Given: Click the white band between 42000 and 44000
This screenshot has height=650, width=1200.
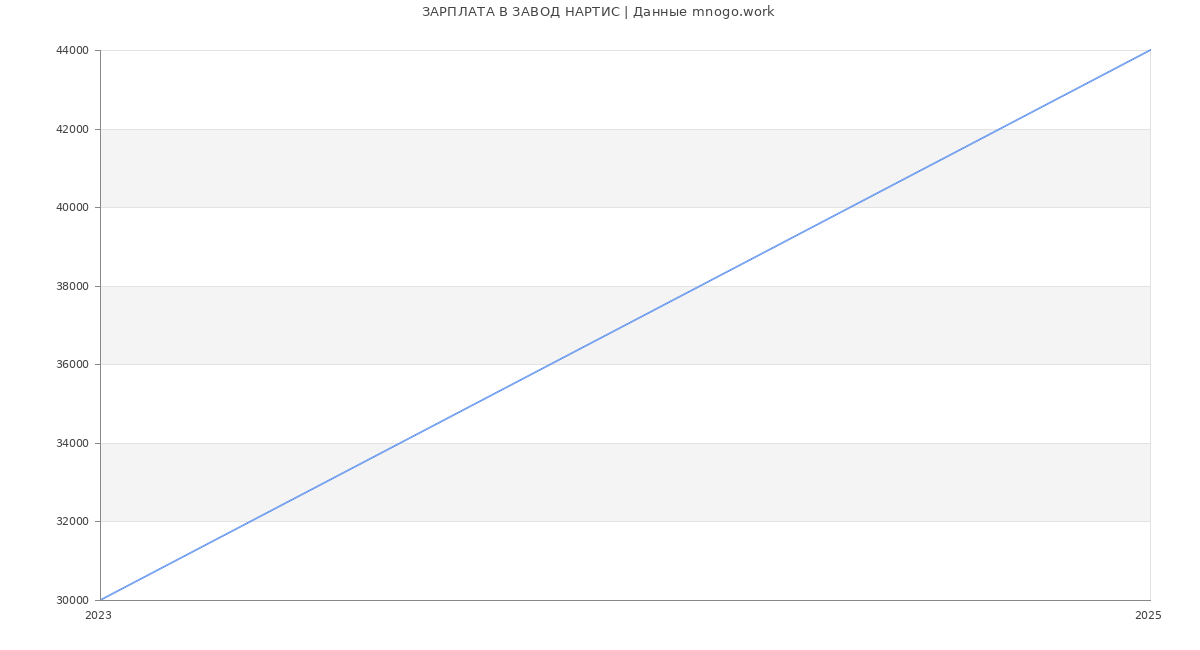Looking at the screenshot, I should tap(500, 90).
